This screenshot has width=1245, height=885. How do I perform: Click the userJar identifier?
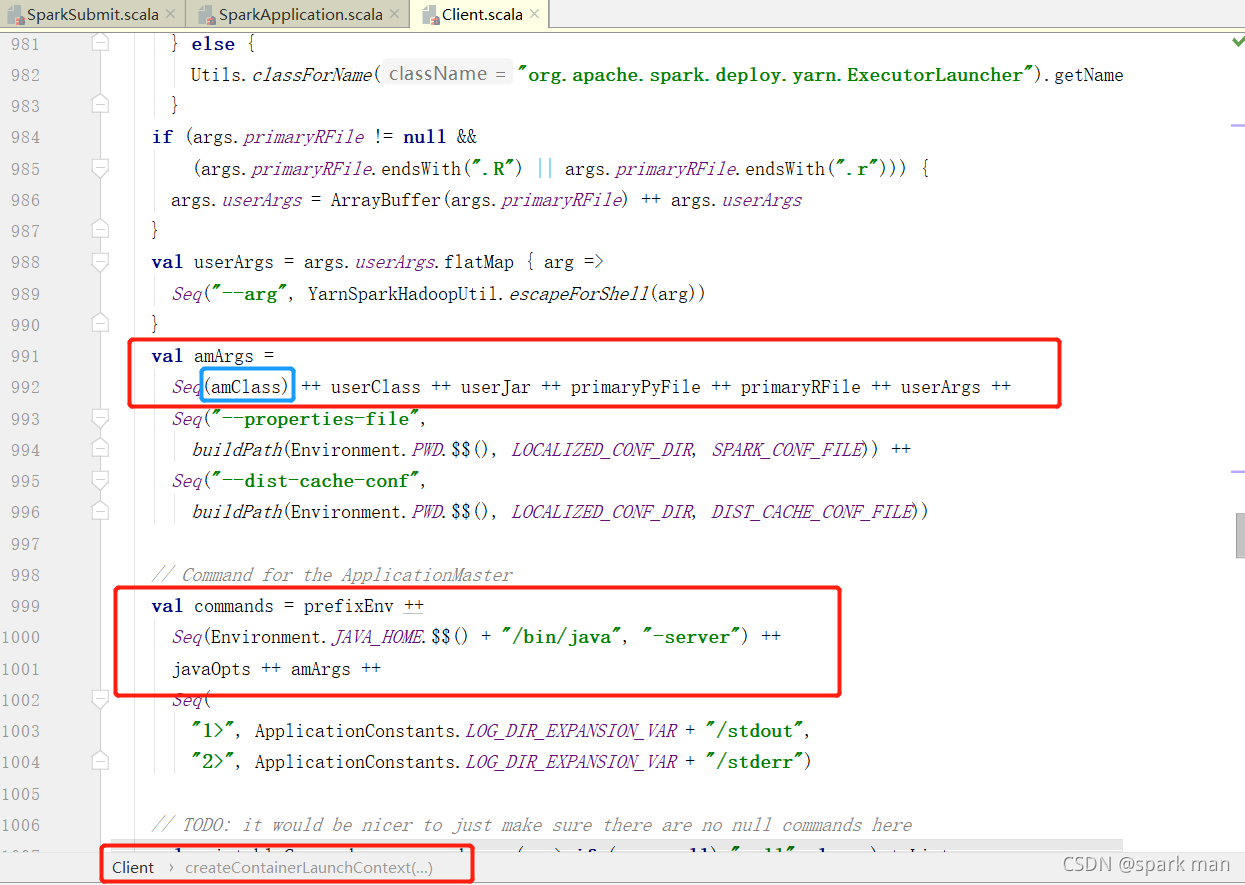pos(496,387)
